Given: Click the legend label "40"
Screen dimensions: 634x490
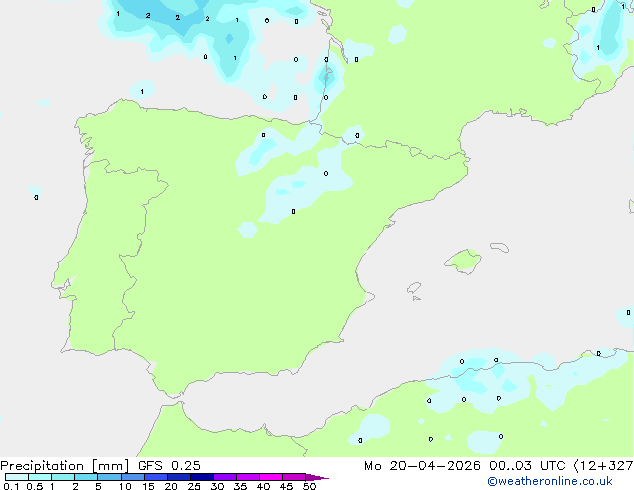Looking at the screenshot, I should (x=263, y=486).
